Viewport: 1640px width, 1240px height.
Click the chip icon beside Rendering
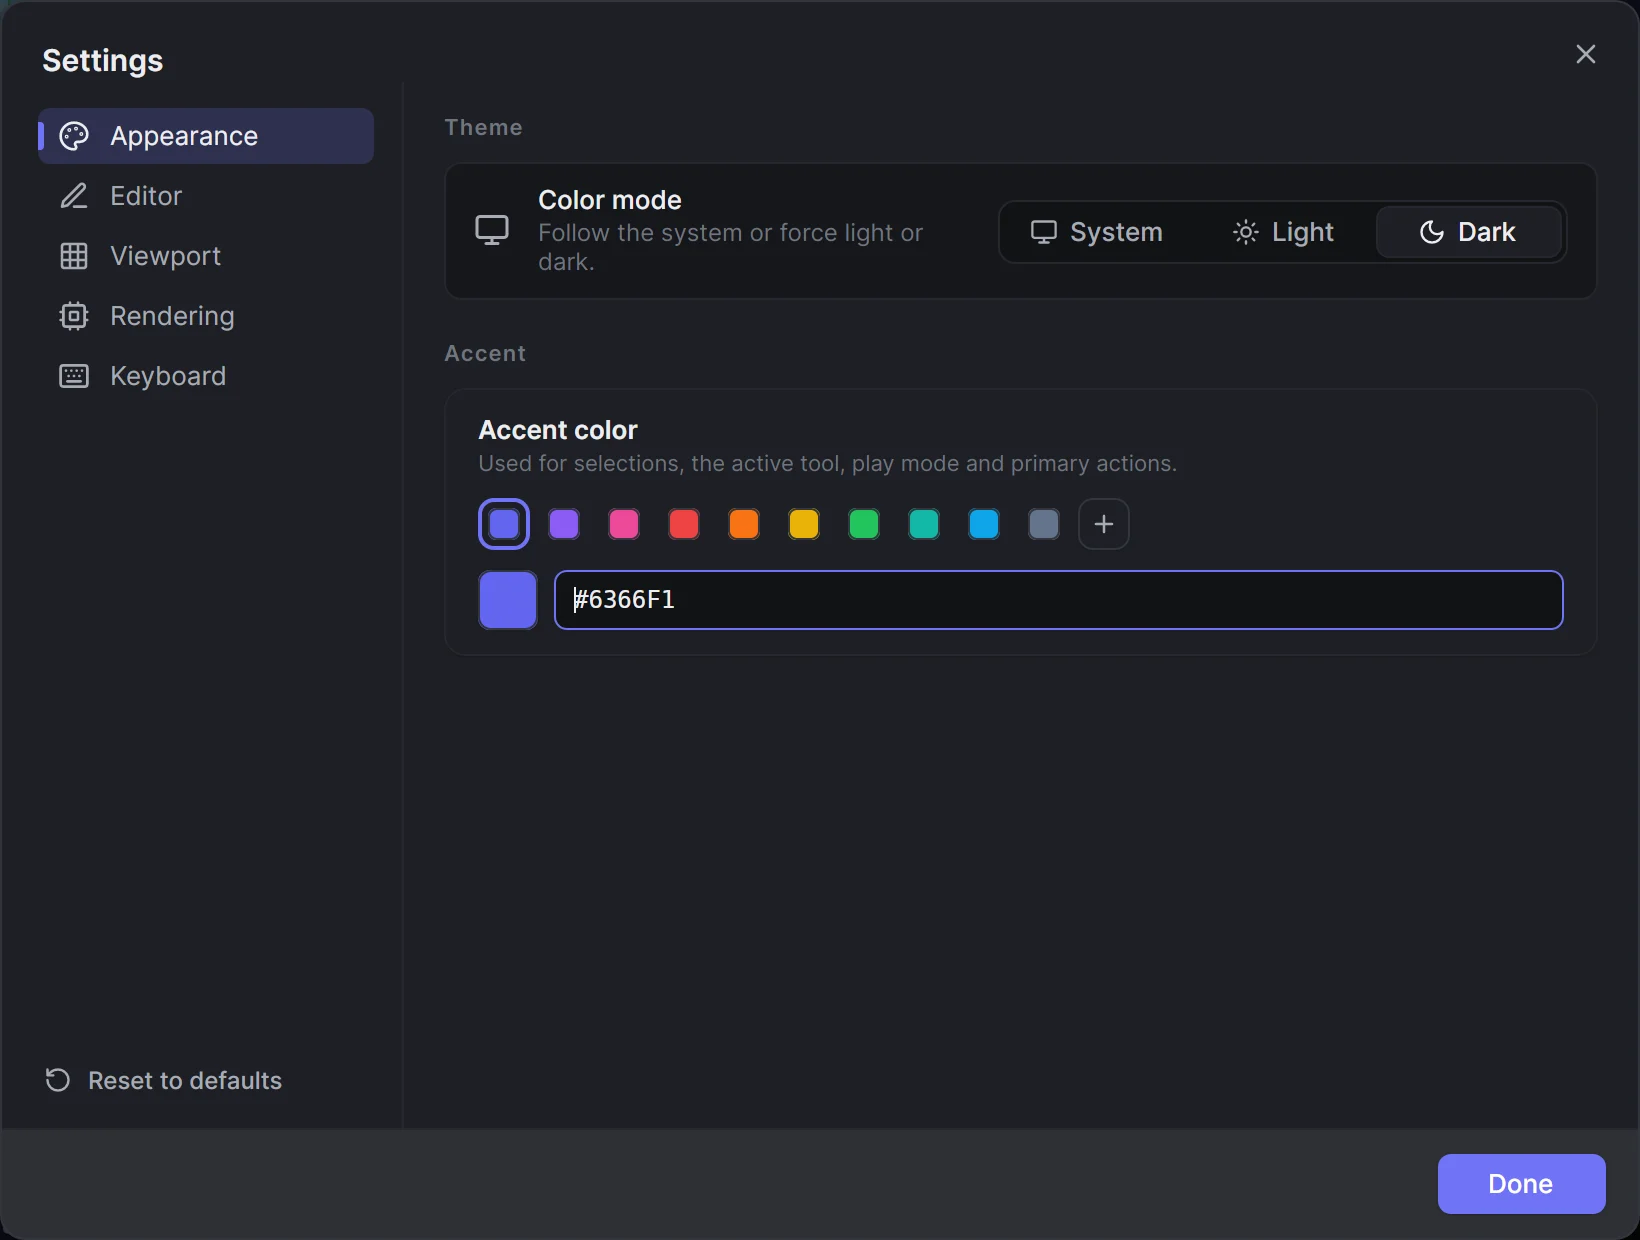tap(74, 316)
